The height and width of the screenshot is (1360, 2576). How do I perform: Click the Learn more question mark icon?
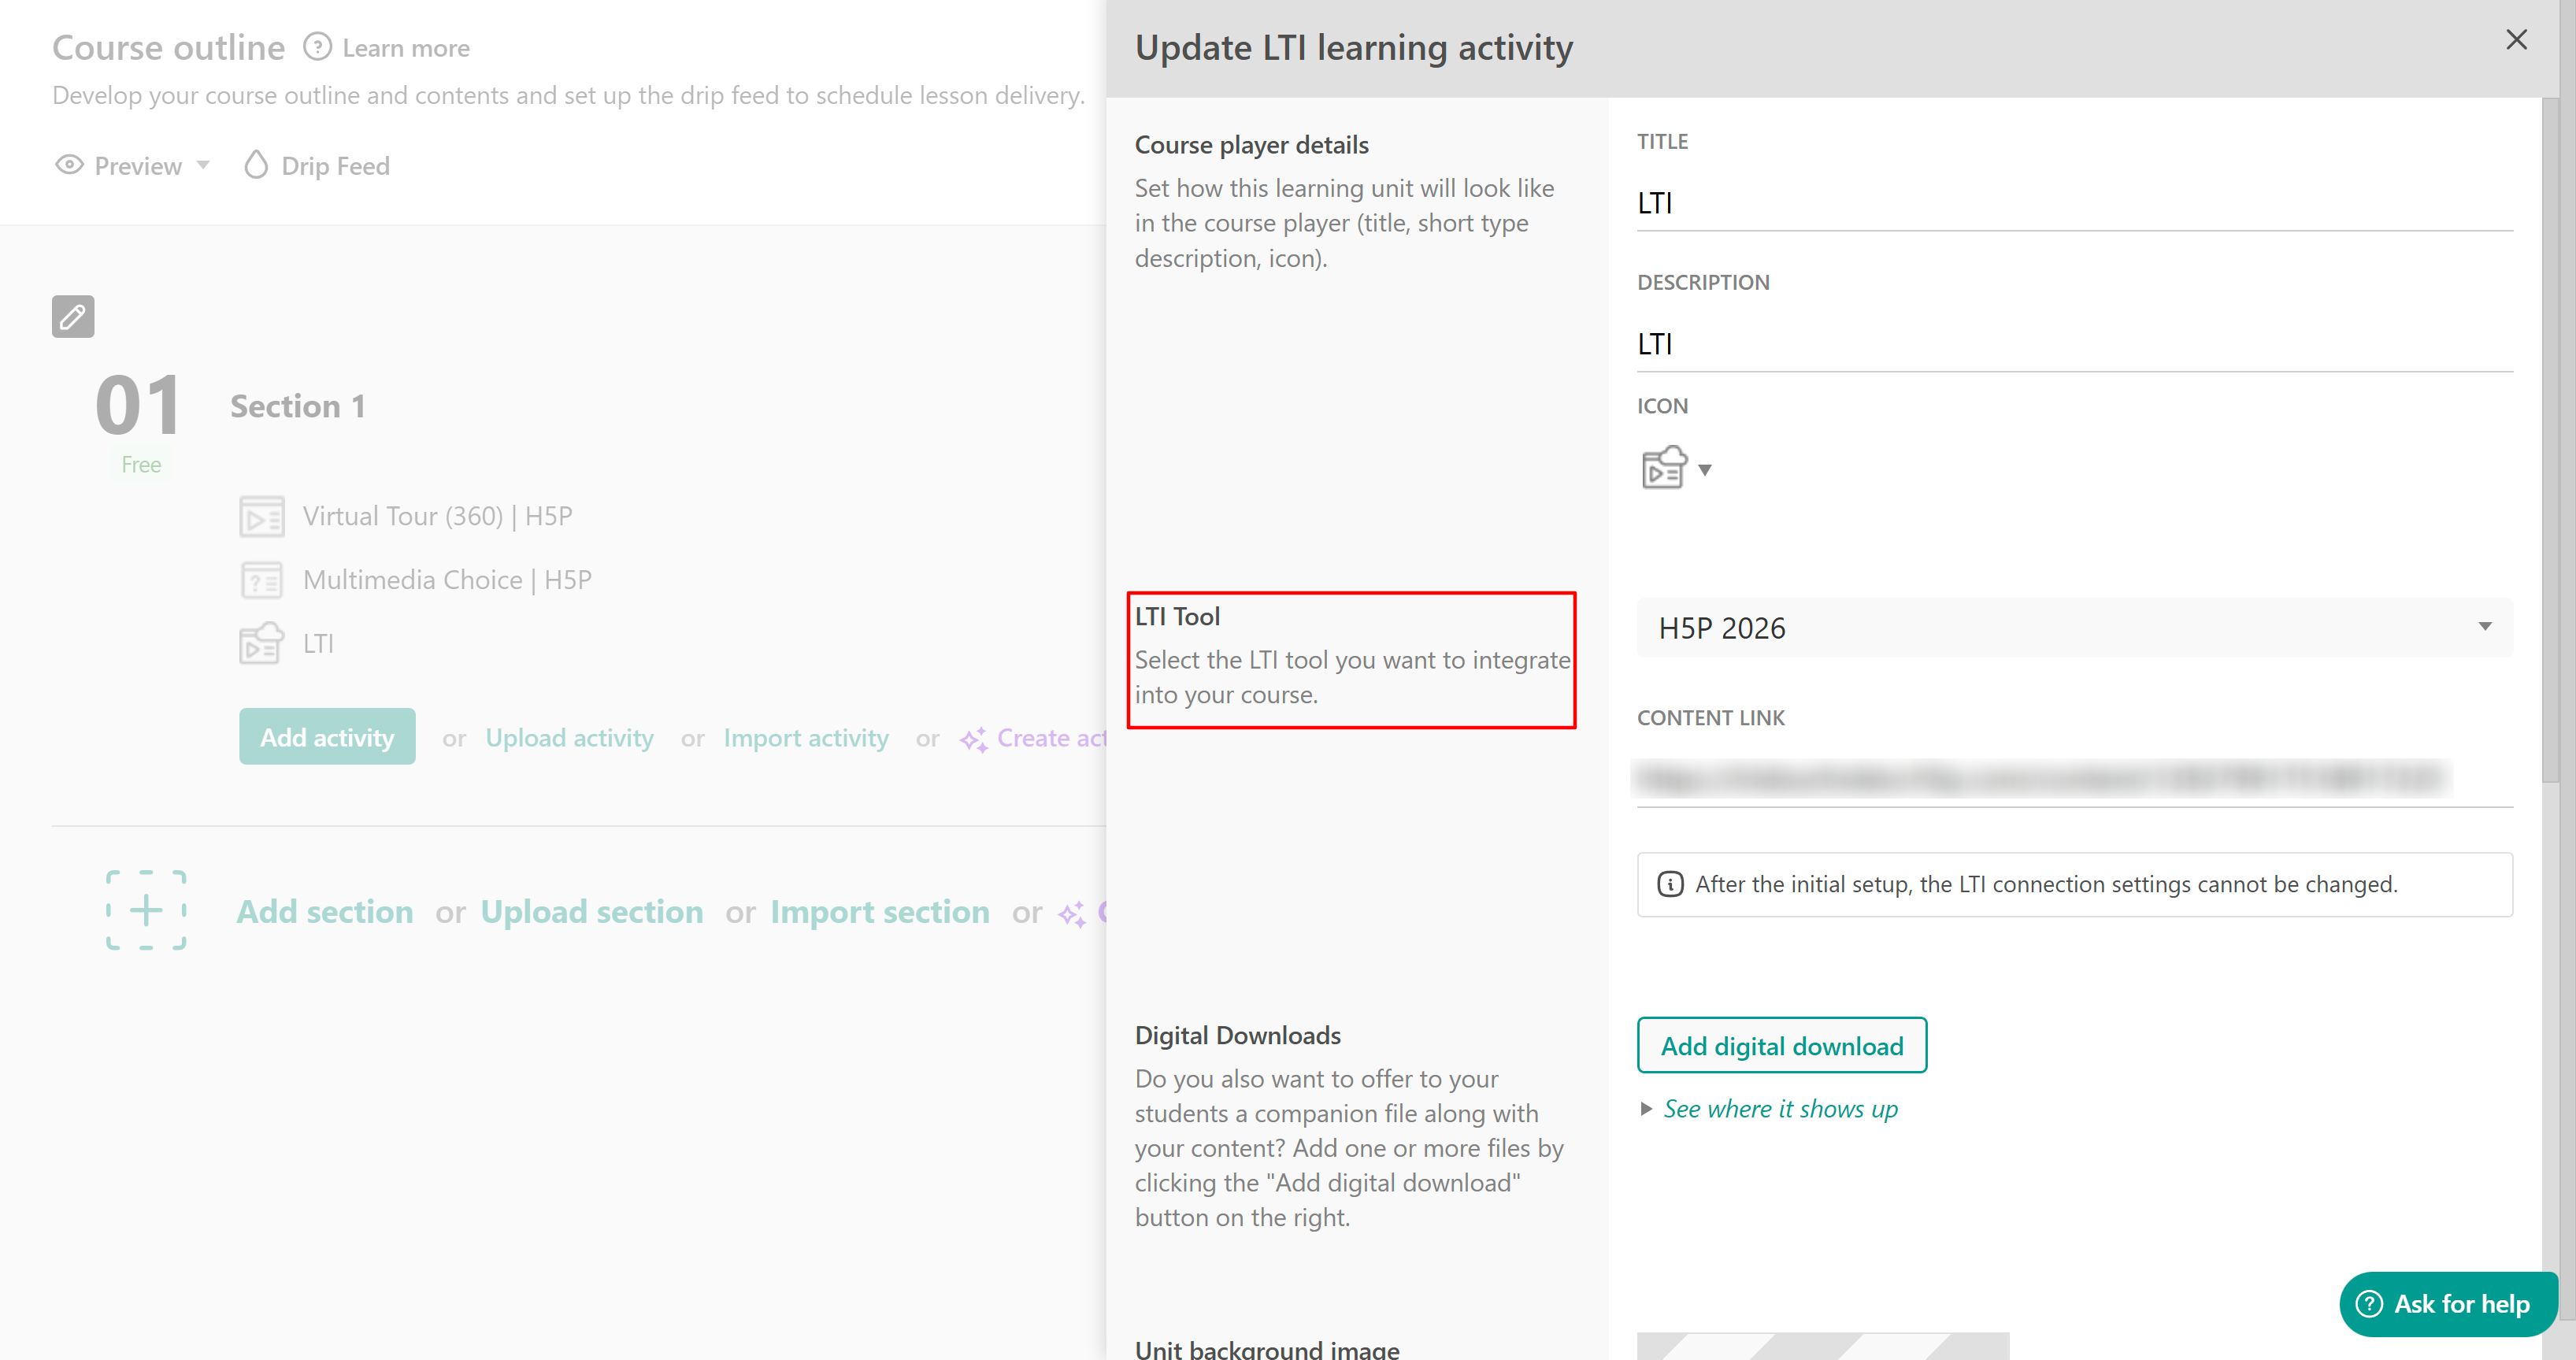coord(317,47)
